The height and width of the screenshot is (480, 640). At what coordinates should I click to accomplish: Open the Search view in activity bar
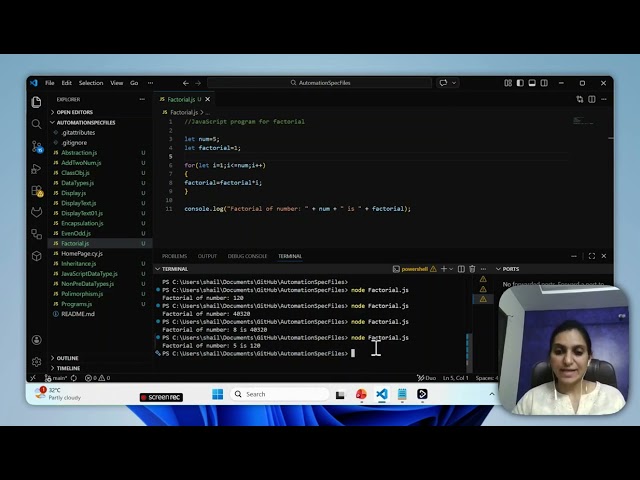[x=36, y=124]
